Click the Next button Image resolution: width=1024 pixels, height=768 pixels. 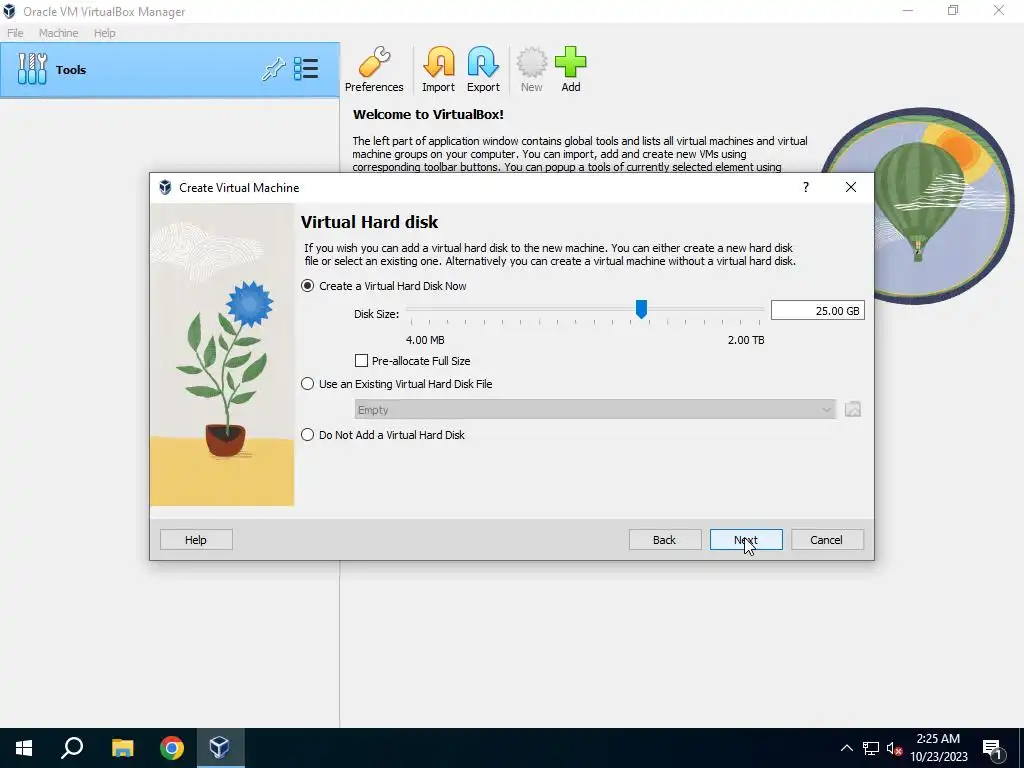[x=746, y=539]
